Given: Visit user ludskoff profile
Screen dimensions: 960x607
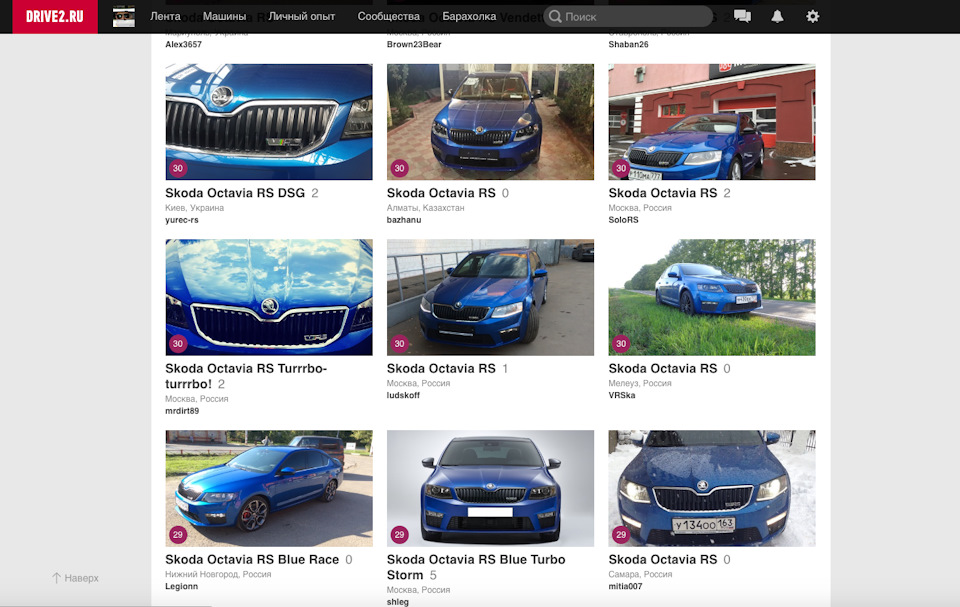Looking at the screenshot, I should pos(403,396).
